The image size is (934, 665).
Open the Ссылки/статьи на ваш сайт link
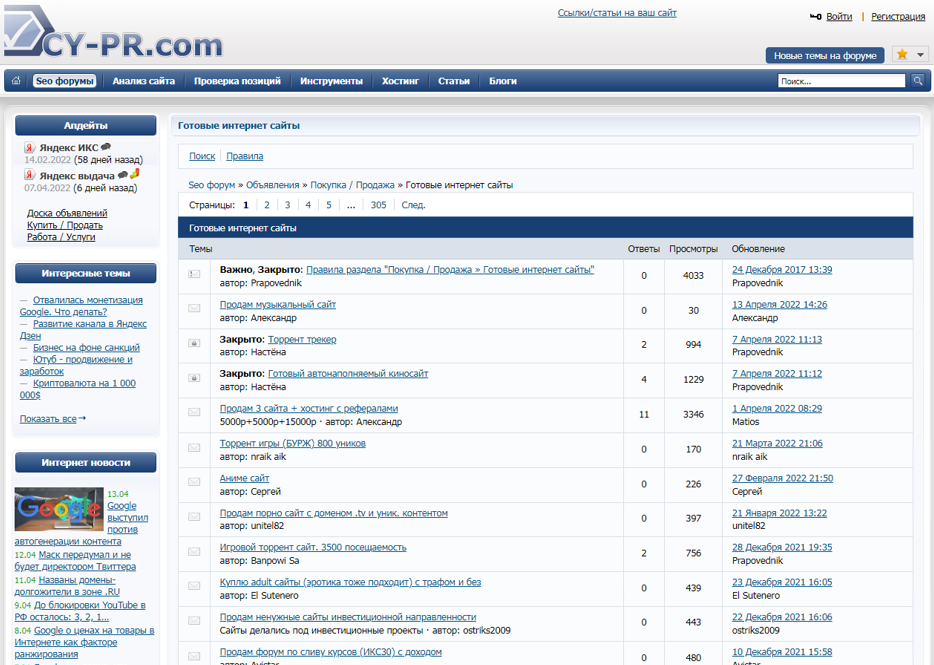coord(617,13)
